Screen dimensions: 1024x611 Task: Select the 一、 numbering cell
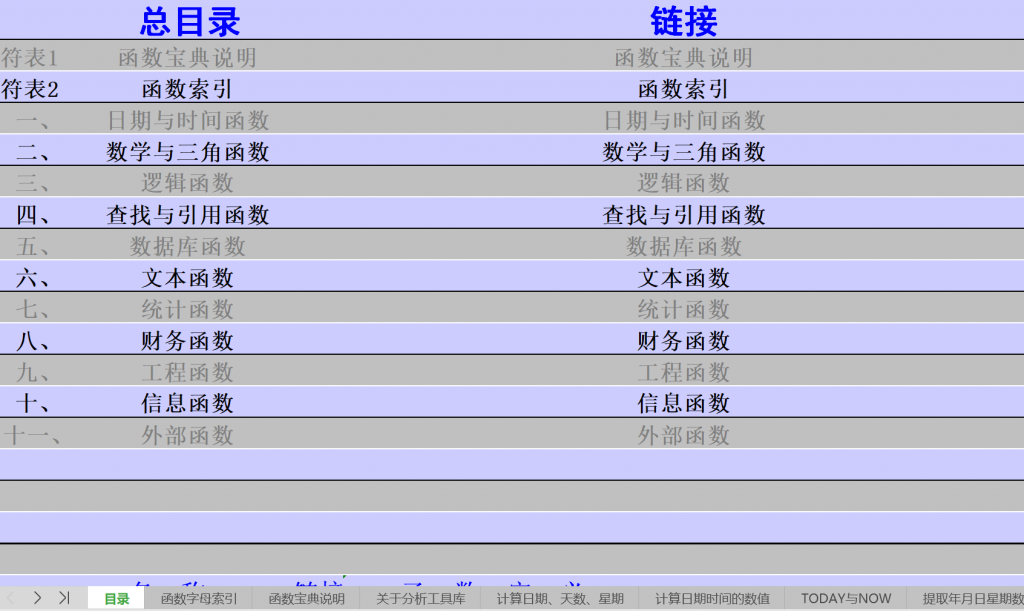pos(33,120)
